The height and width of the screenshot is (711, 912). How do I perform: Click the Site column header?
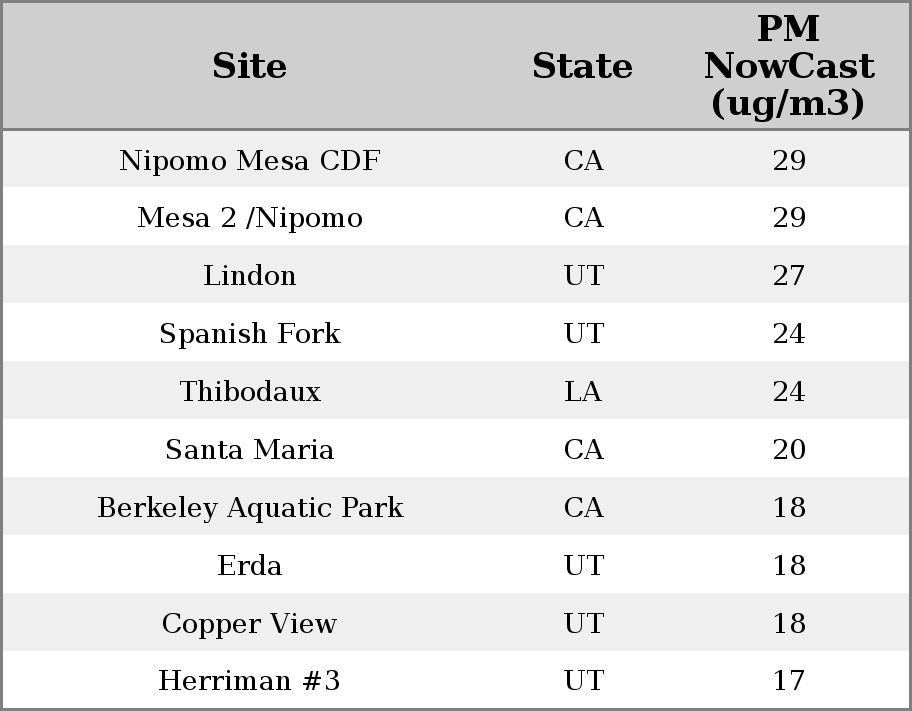[249, 67]
